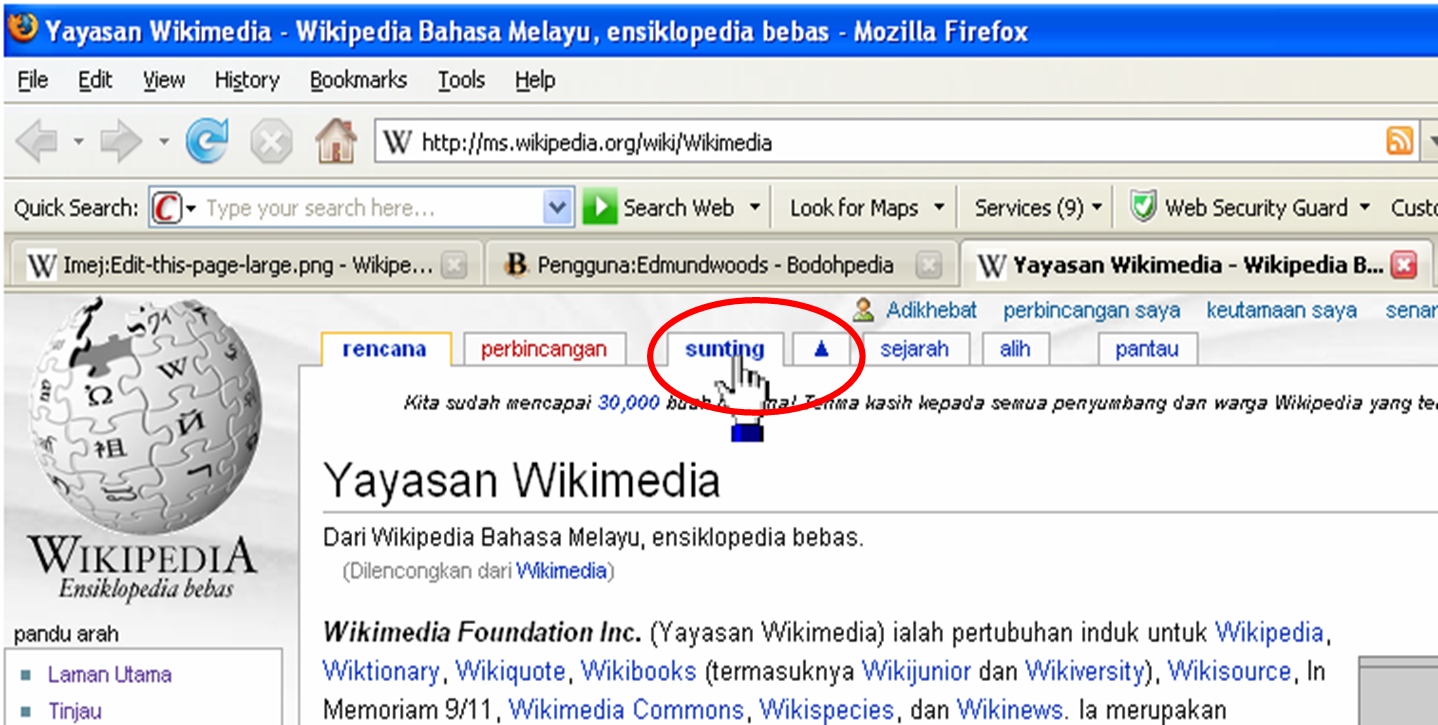Open the Edit menu
Image resolution: width=1438 pixels, height=725 pixels.
click(95, 80)
